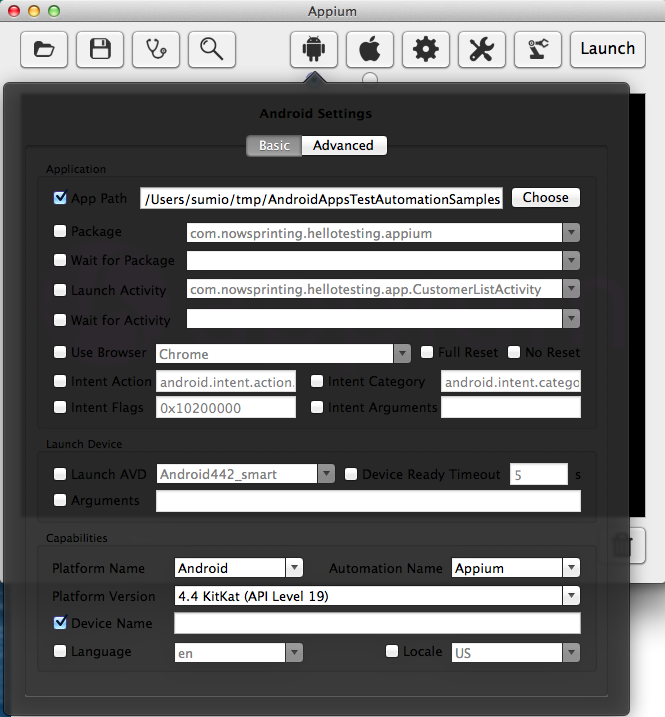Screen dimensions: 665x717
Task: Open Developer settings wrench icon
Action: [x=482, y=49]
